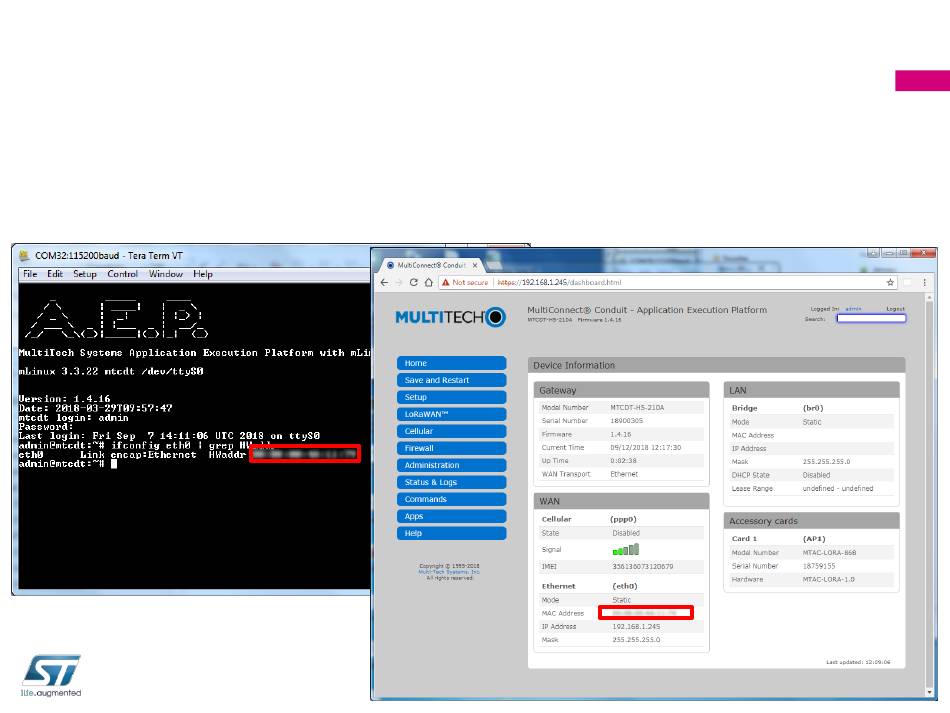
Task: Open the Window menu in Tera Term
Action: coord(166,274)
